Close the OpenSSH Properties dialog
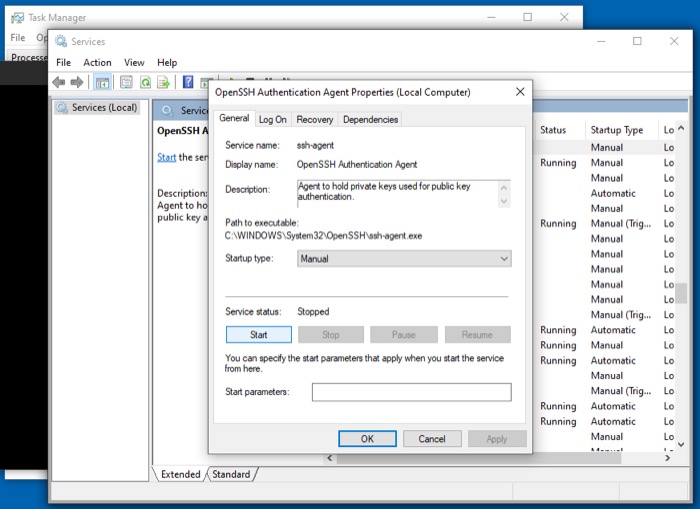This screenshot has height=509, width=700. tap(520, 92)
